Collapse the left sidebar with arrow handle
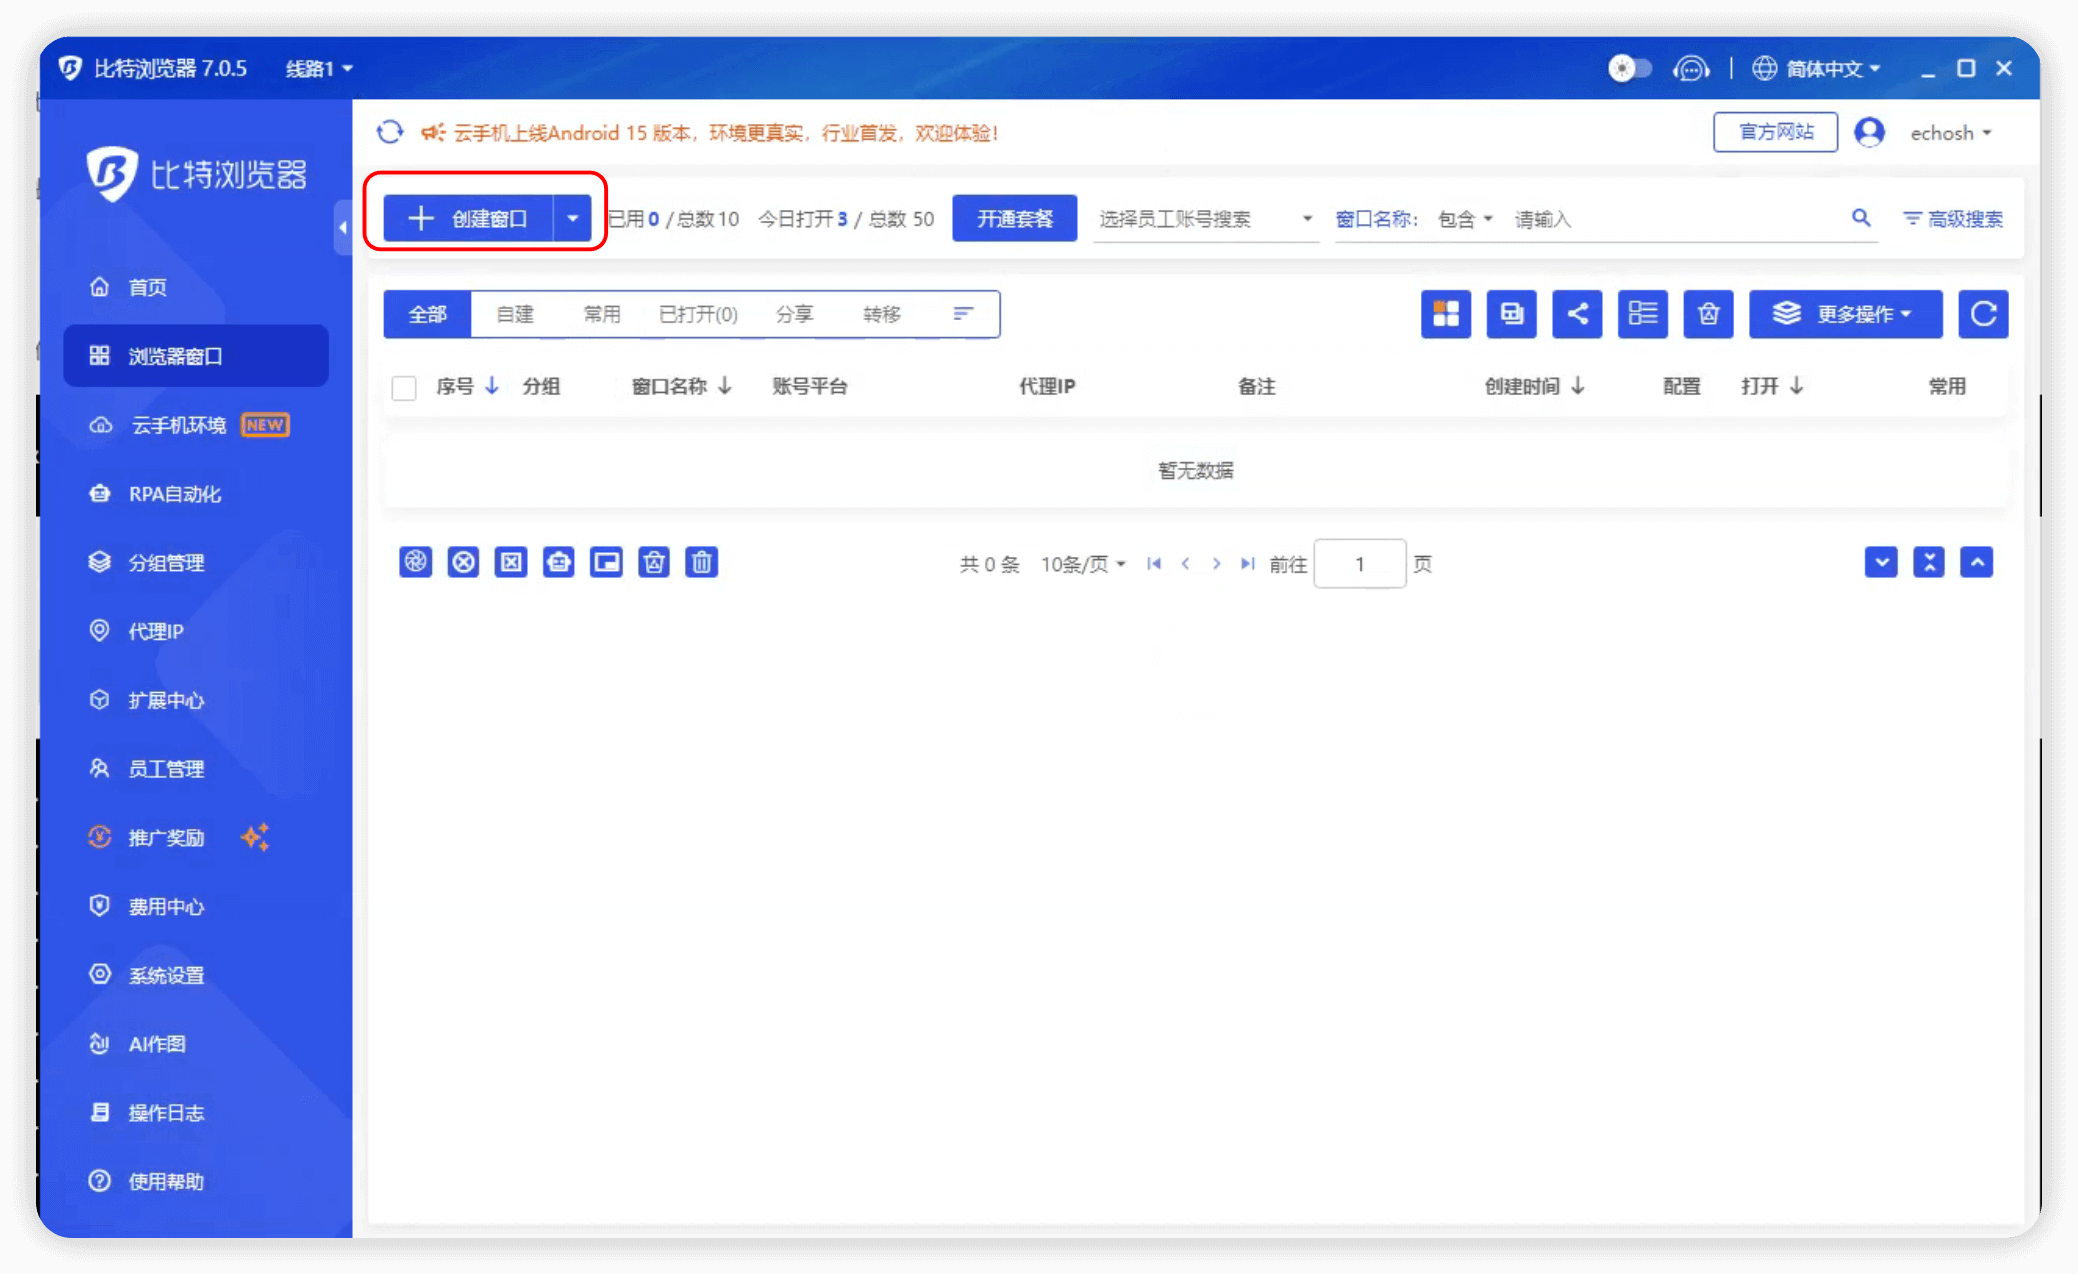 pyautogui.click(x=342, y=228)
